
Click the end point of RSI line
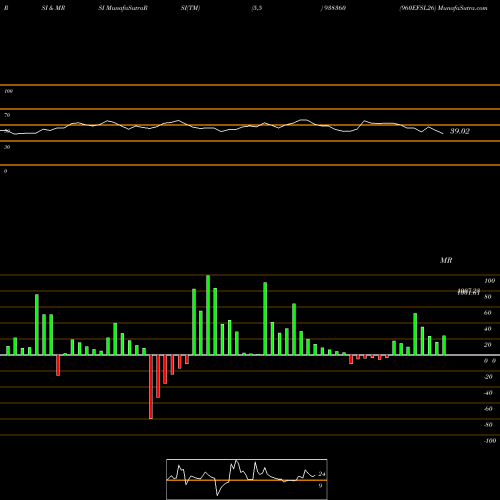tap(443, 134)
